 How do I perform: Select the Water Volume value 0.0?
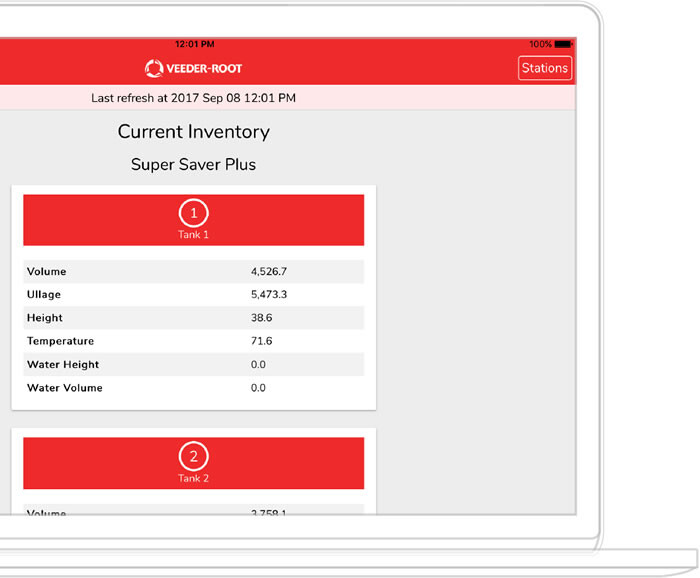258,388
